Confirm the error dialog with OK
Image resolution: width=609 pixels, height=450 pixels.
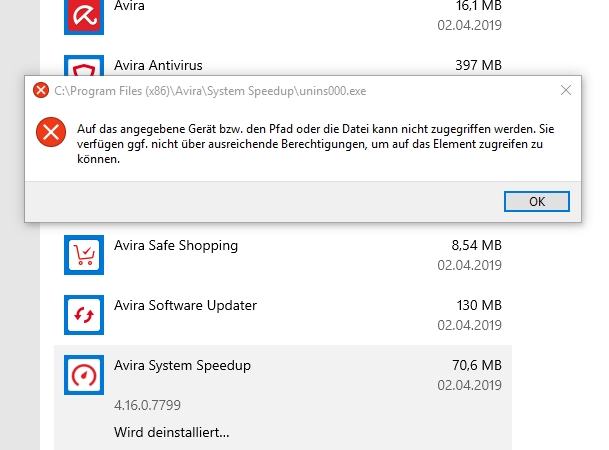point(537,202)
